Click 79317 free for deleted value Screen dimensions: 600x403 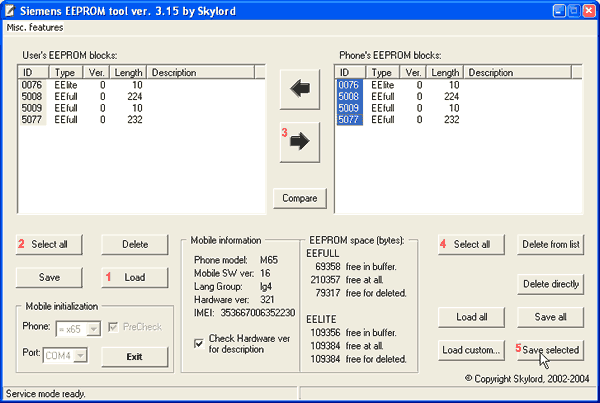coord(328,293)
